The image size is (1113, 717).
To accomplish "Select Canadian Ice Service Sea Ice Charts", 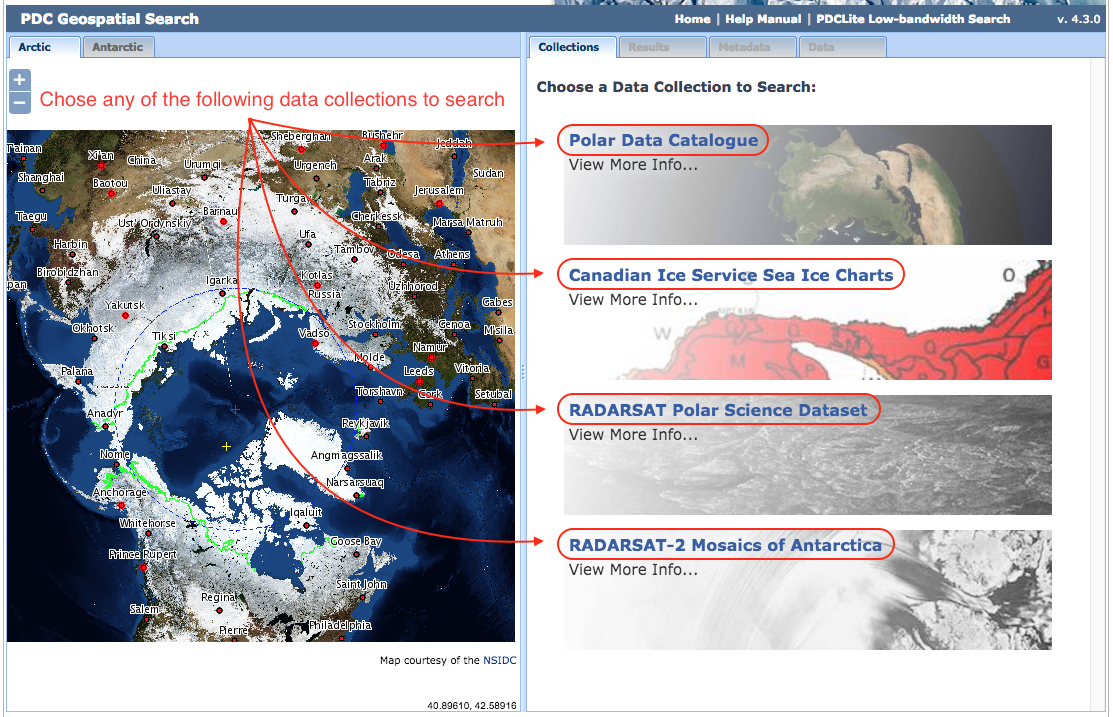I will click(730, 275).
